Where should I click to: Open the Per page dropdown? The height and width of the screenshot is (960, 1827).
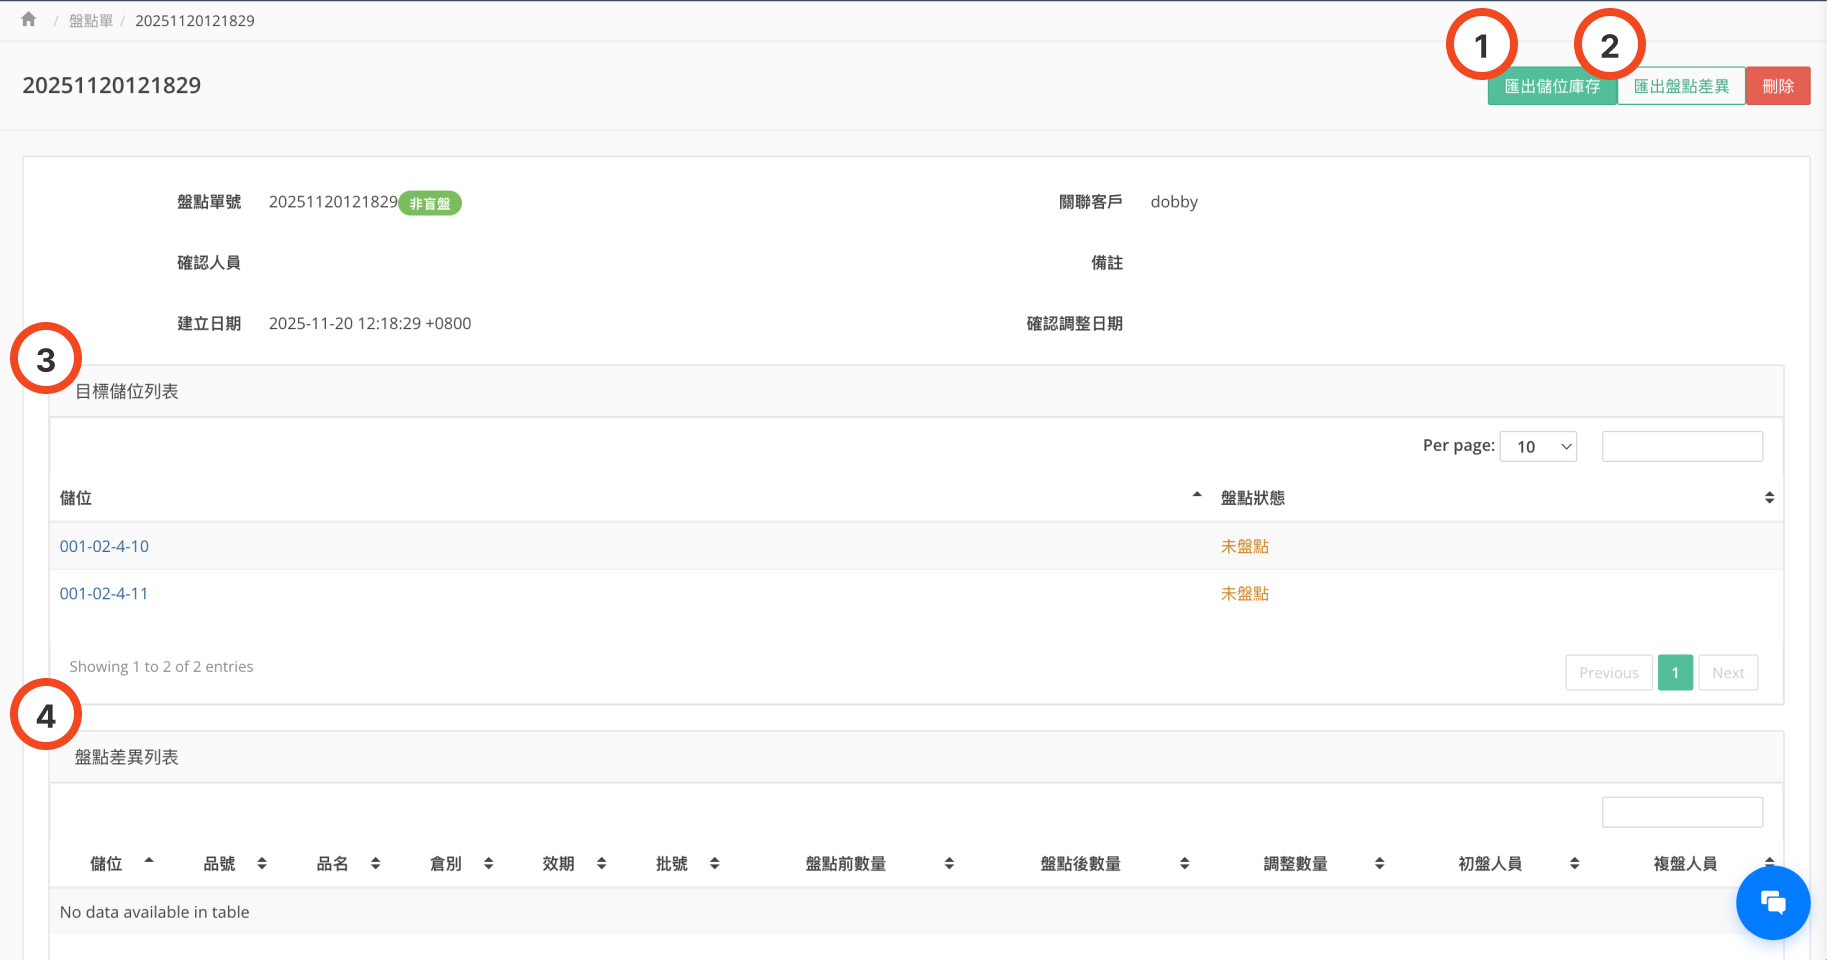tap(1538, 447)
